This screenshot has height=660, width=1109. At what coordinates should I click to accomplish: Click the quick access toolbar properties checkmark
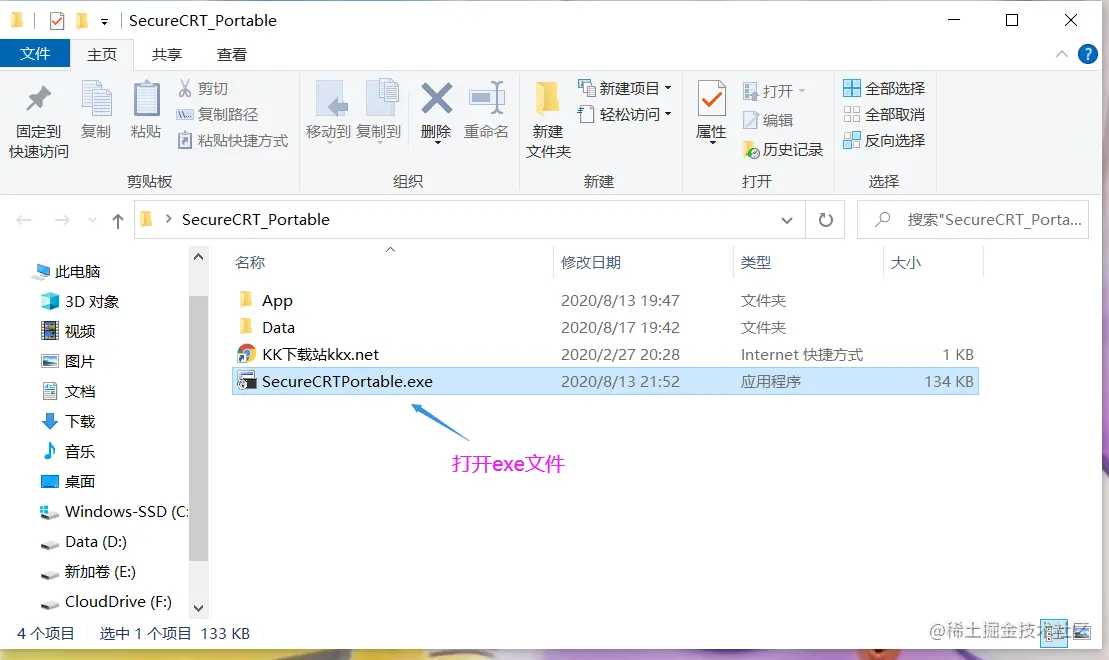pos(57,21)
